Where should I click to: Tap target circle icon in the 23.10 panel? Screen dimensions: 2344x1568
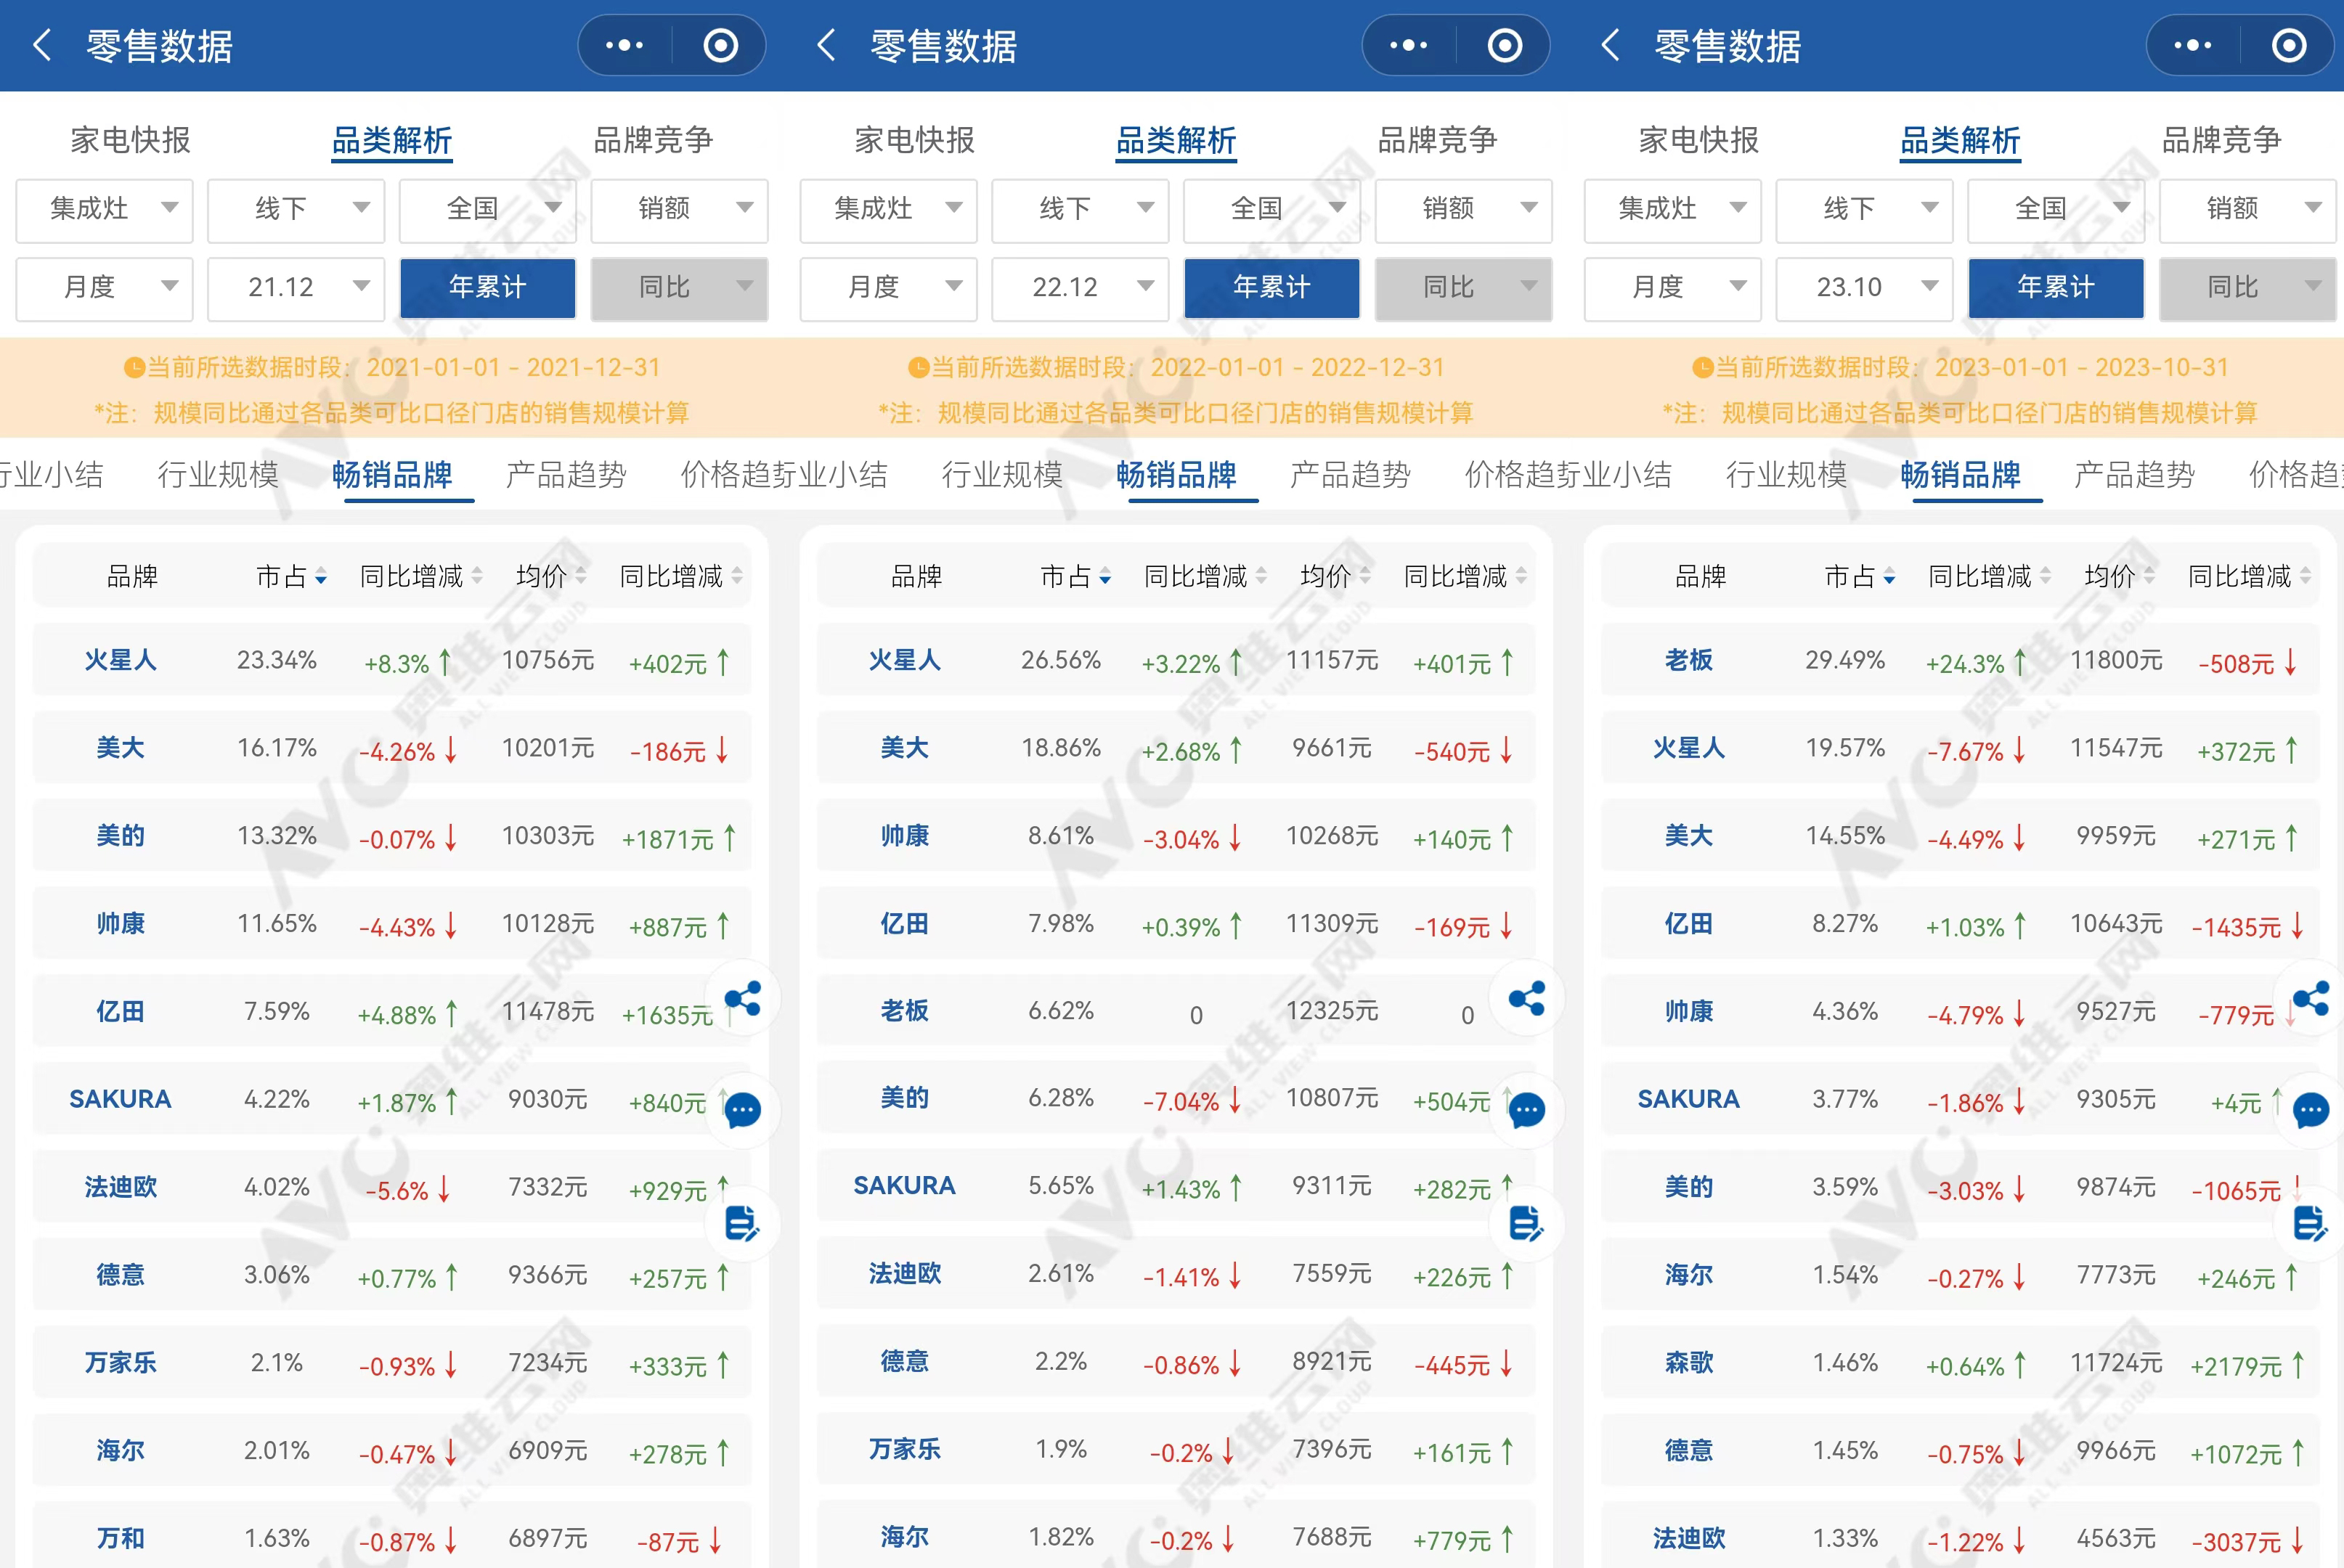tap(2288, 45)
